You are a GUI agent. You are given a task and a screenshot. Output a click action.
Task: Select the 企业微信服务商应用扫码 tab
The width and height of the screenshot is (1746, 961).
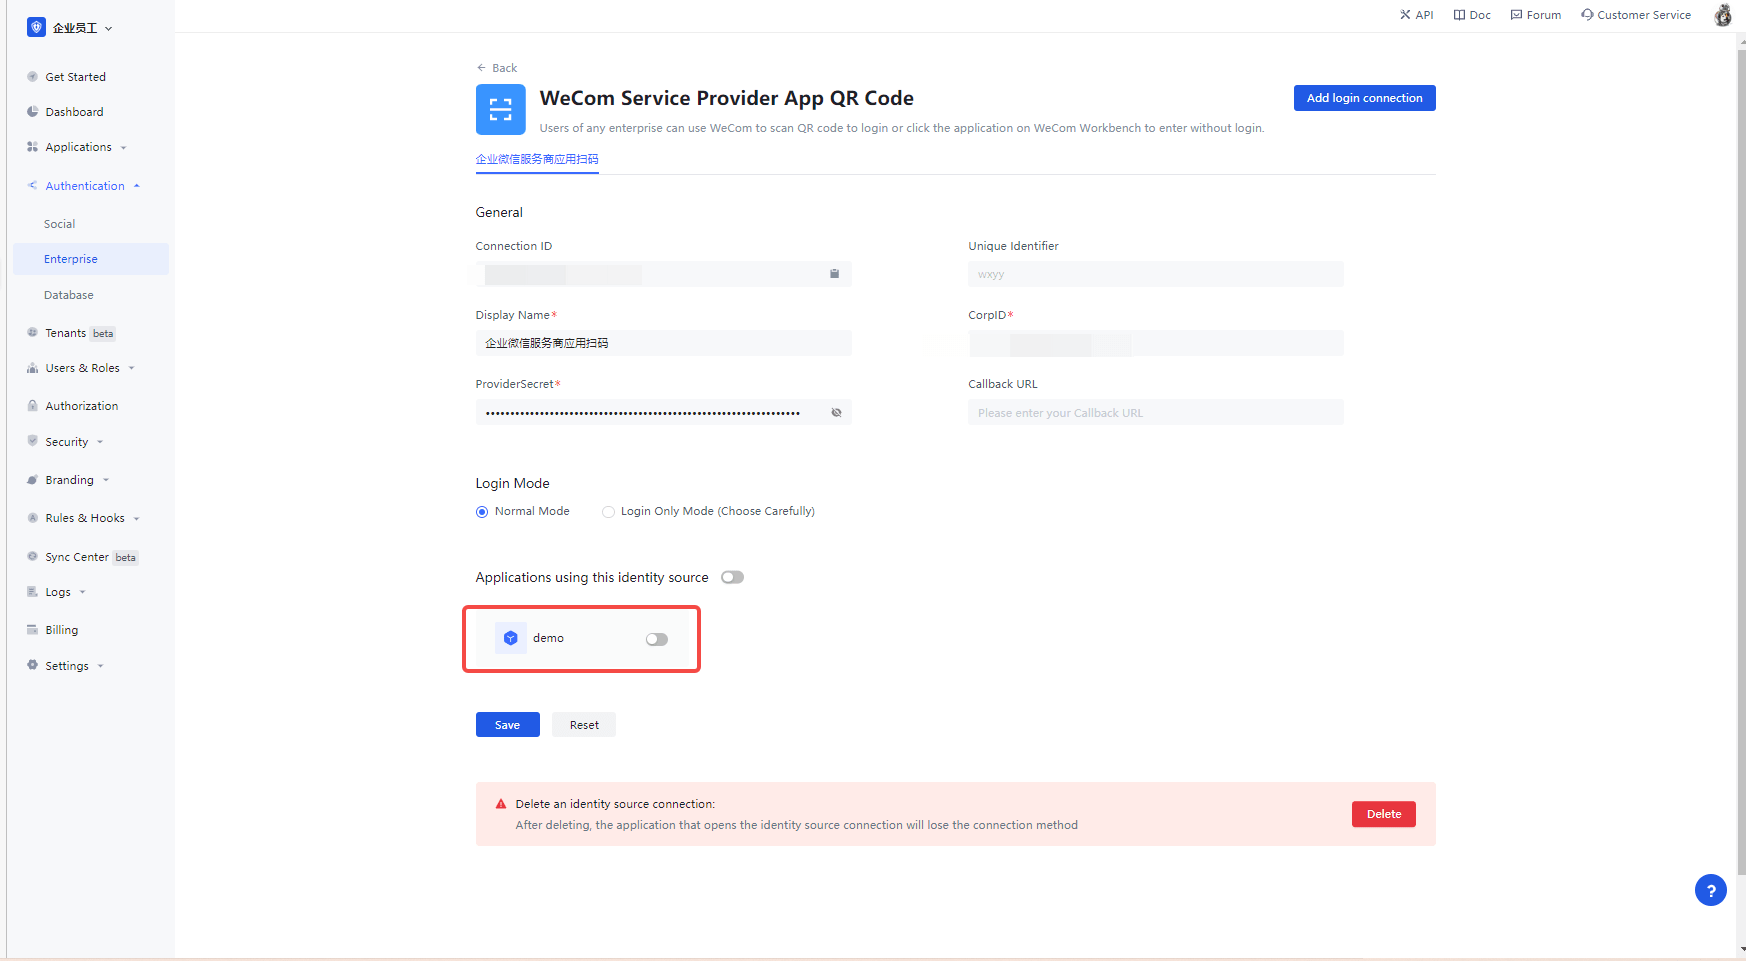(x=537, y=159)
